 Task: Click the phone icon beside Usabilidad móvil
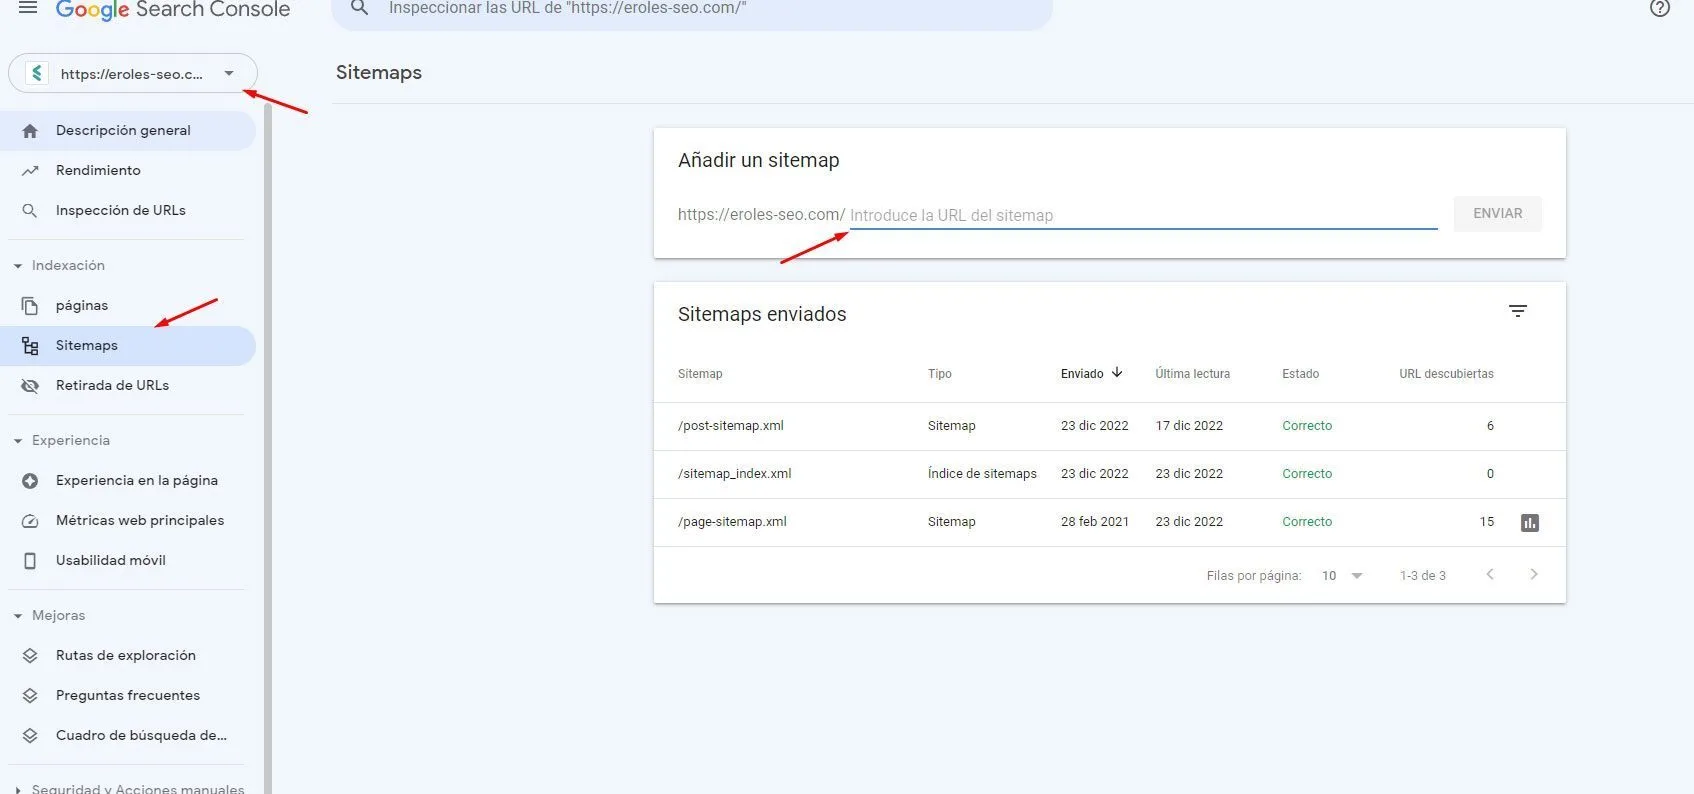click(30, 561)
